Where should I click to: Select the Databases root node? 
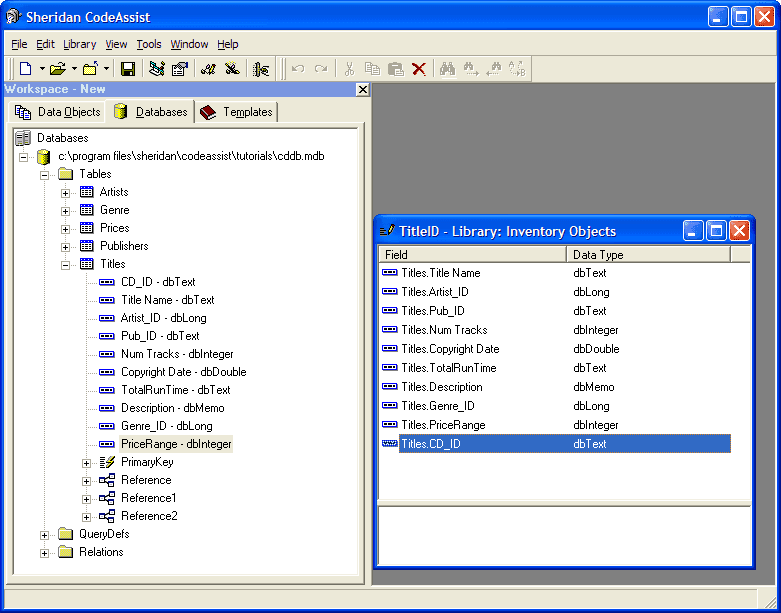62,138
